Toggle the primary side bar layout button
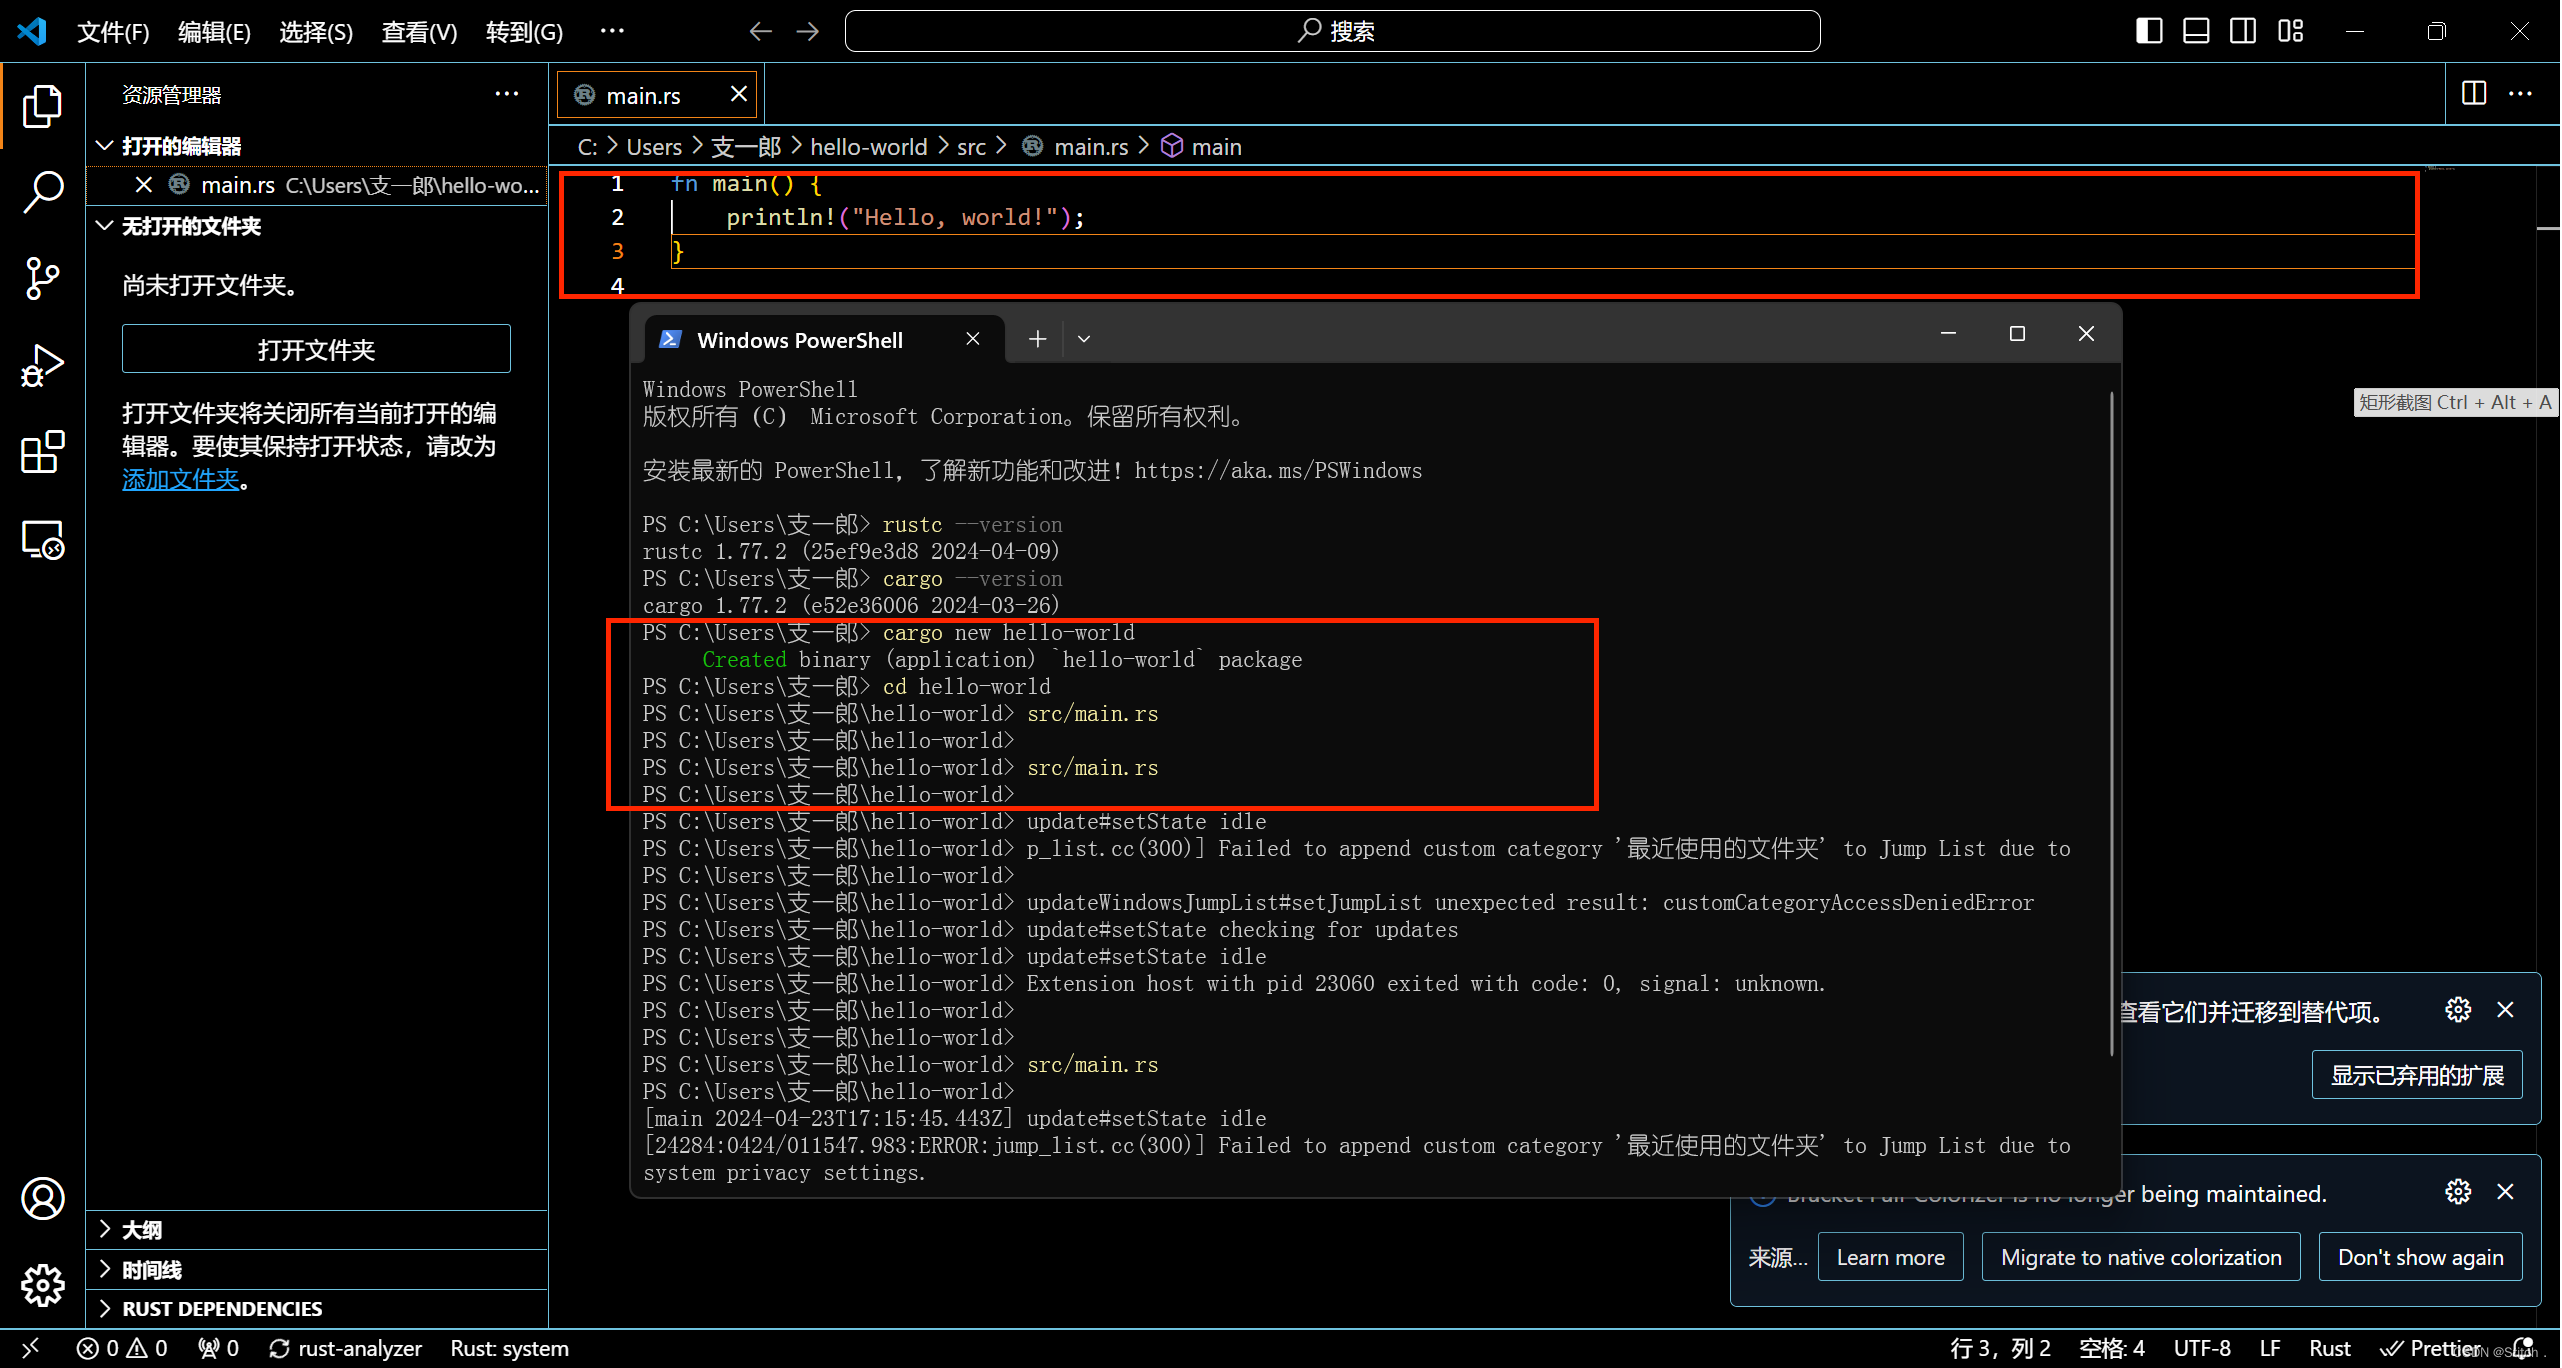The height and width of the screenshot is (1368, 2562). (x=2148, y=31)
